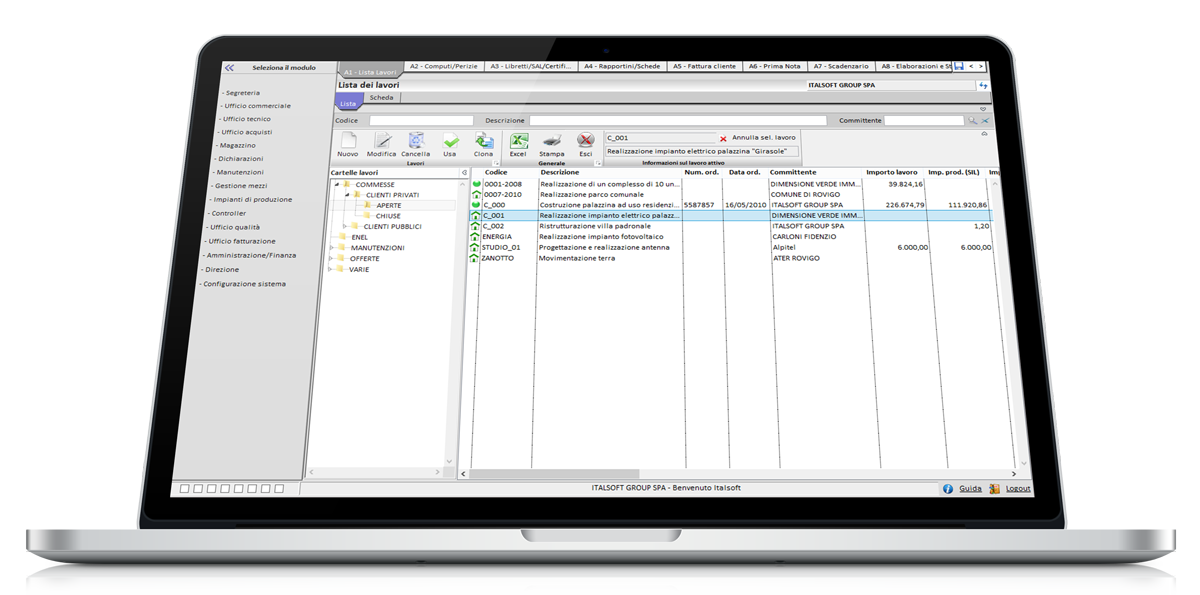Click the Usa green checkmark icon

point(450,142)
